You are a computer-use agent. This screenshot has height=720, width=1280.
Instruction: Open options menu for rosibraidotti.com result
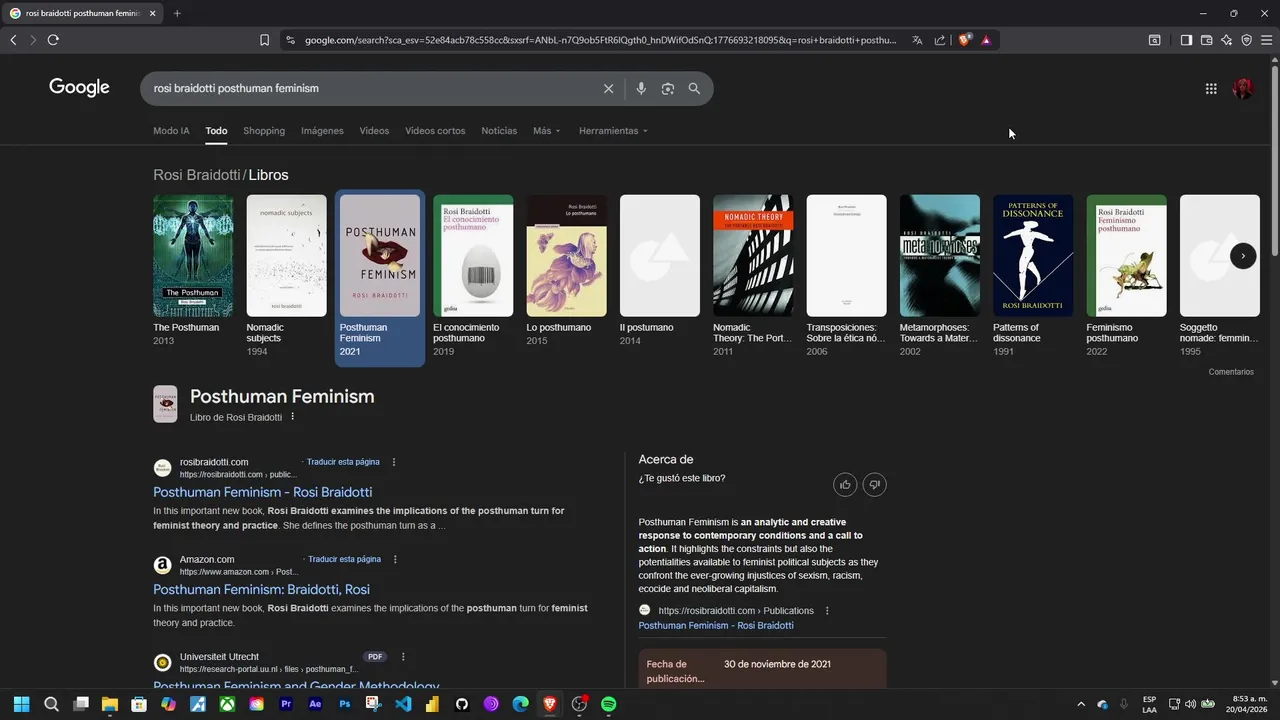pyautogui.click(x=394, y=462)
